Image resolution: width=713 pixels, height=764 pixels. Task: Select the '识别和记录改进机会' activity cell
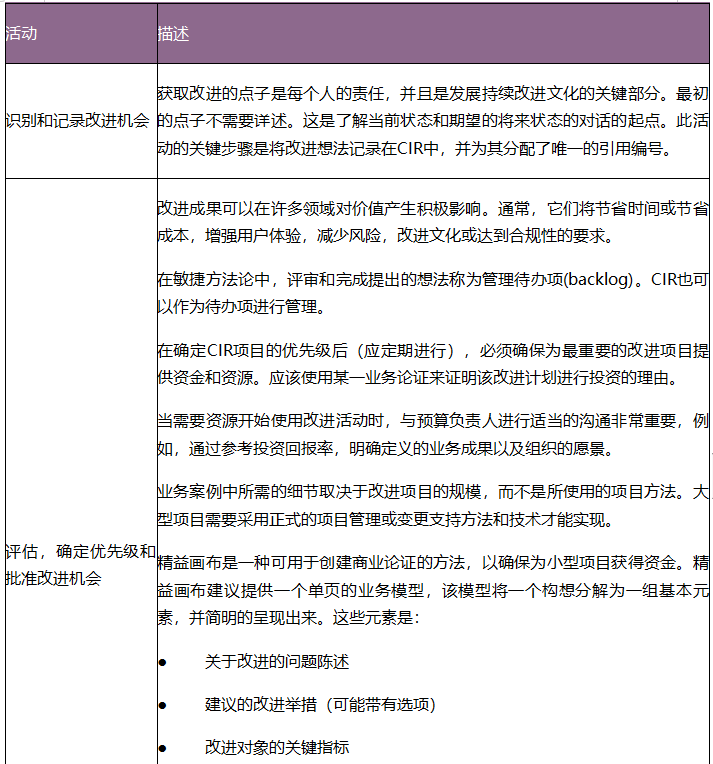tap(78, 121)
